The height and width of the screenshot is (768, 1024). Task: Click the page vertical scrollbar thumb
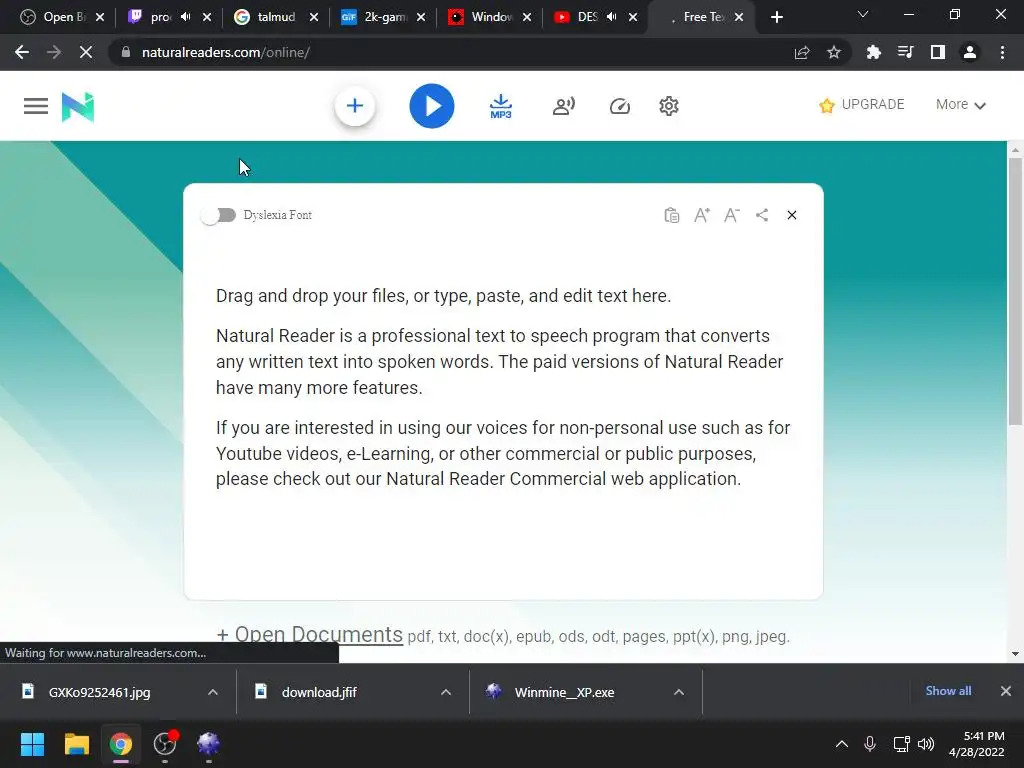pyautogui.click(x=1015, y=293)
